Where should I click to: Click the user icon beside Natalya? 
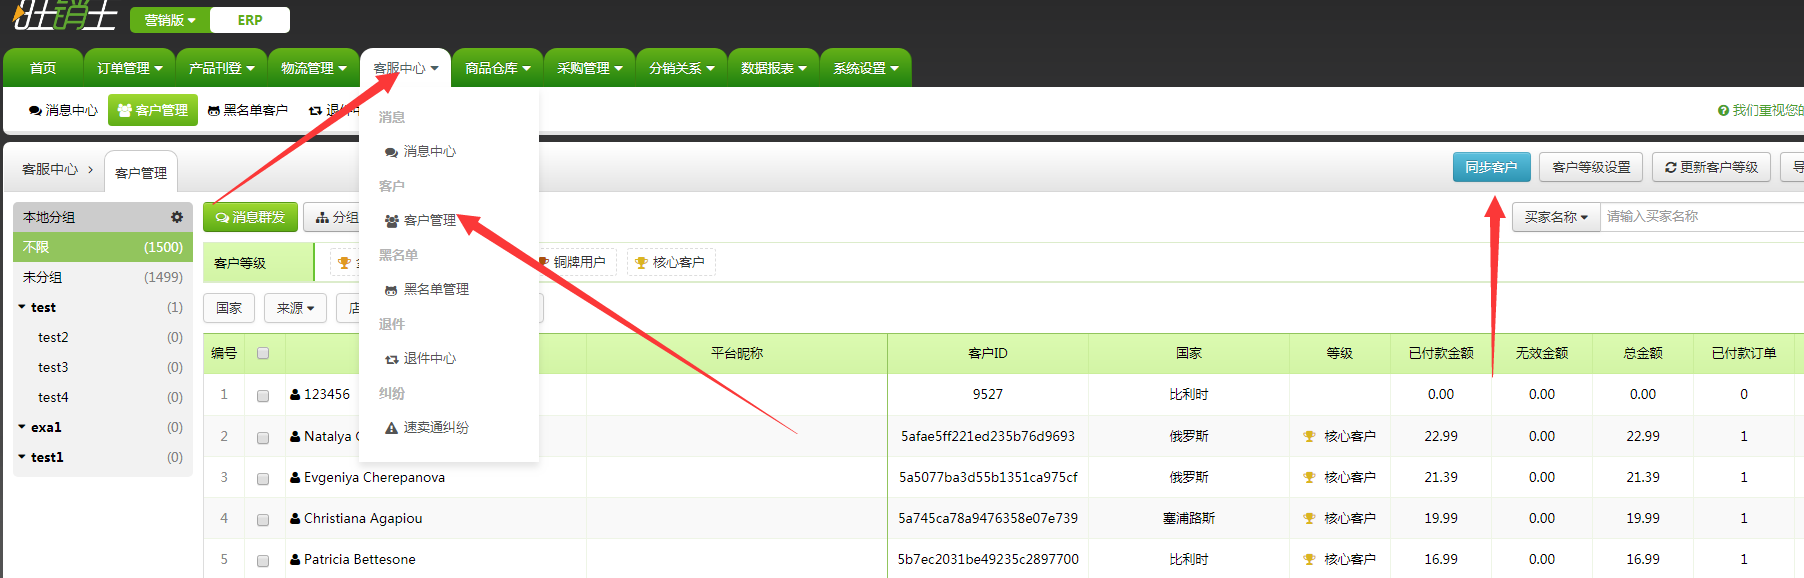point(295,437)
